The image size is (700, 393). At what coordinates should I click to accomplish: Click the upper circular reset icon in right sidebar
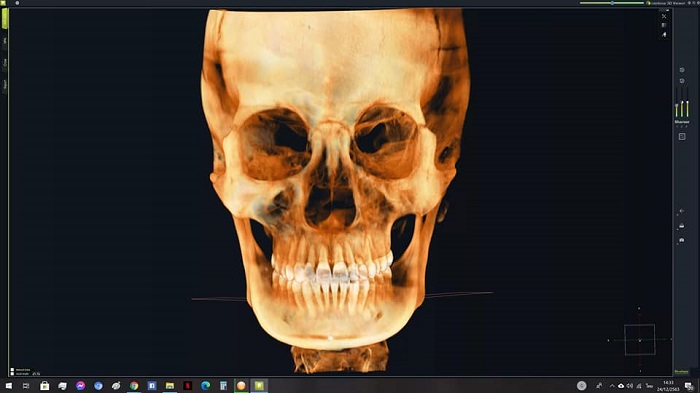(682, 70)
